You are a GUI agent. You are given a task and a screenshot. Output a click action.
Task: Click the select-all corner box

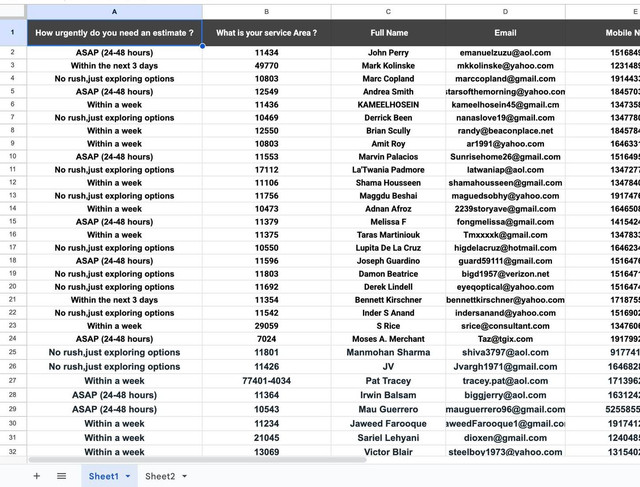[13, 11]
